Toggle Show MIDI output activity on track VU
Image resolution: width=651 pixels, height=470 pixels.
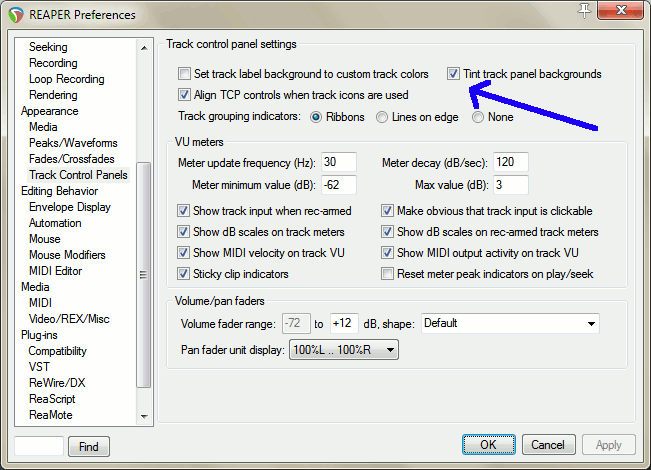click(x=387, y=253)
